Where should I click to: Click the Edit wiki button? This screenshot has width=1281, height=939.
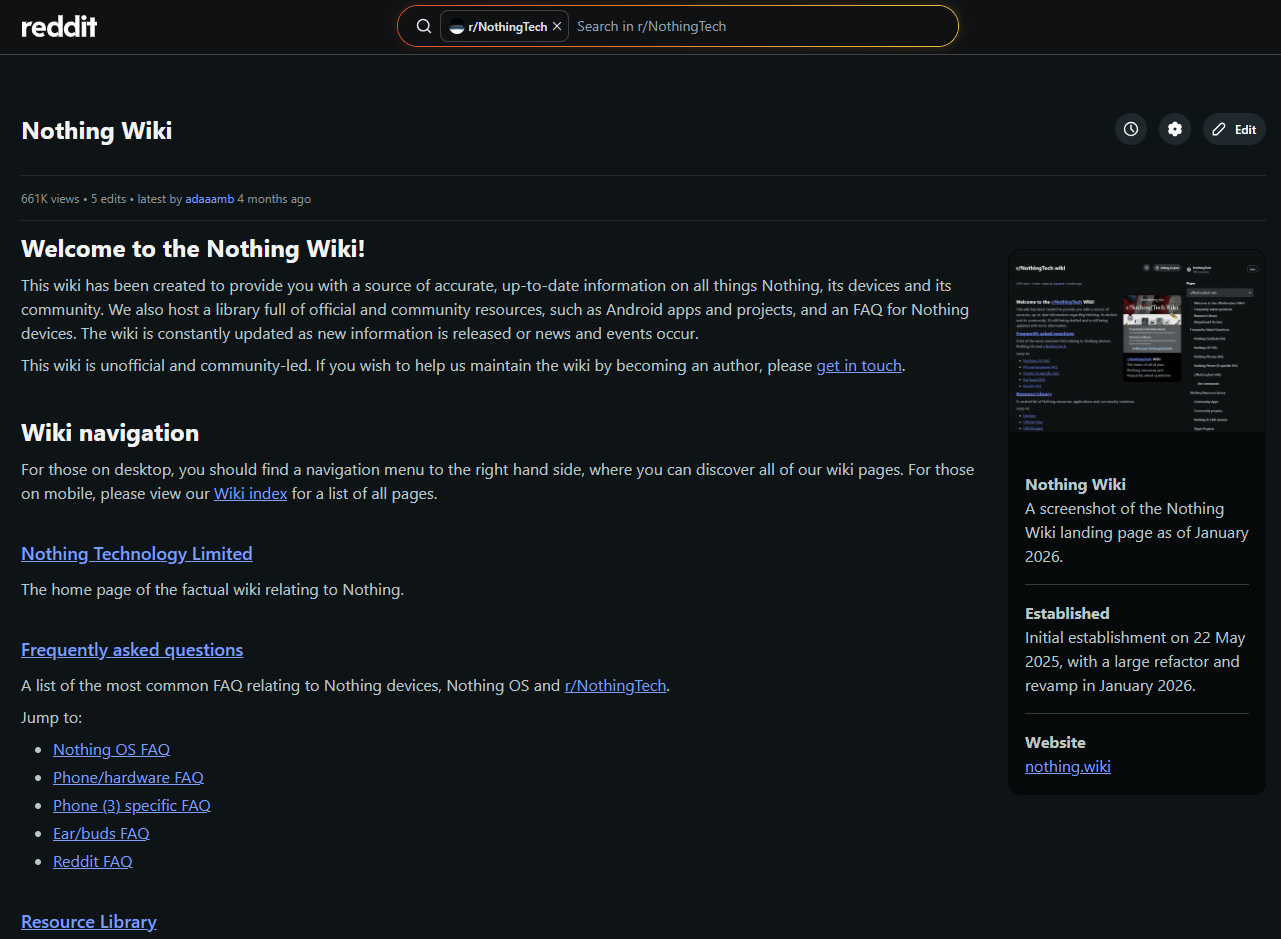point(1234,129)
